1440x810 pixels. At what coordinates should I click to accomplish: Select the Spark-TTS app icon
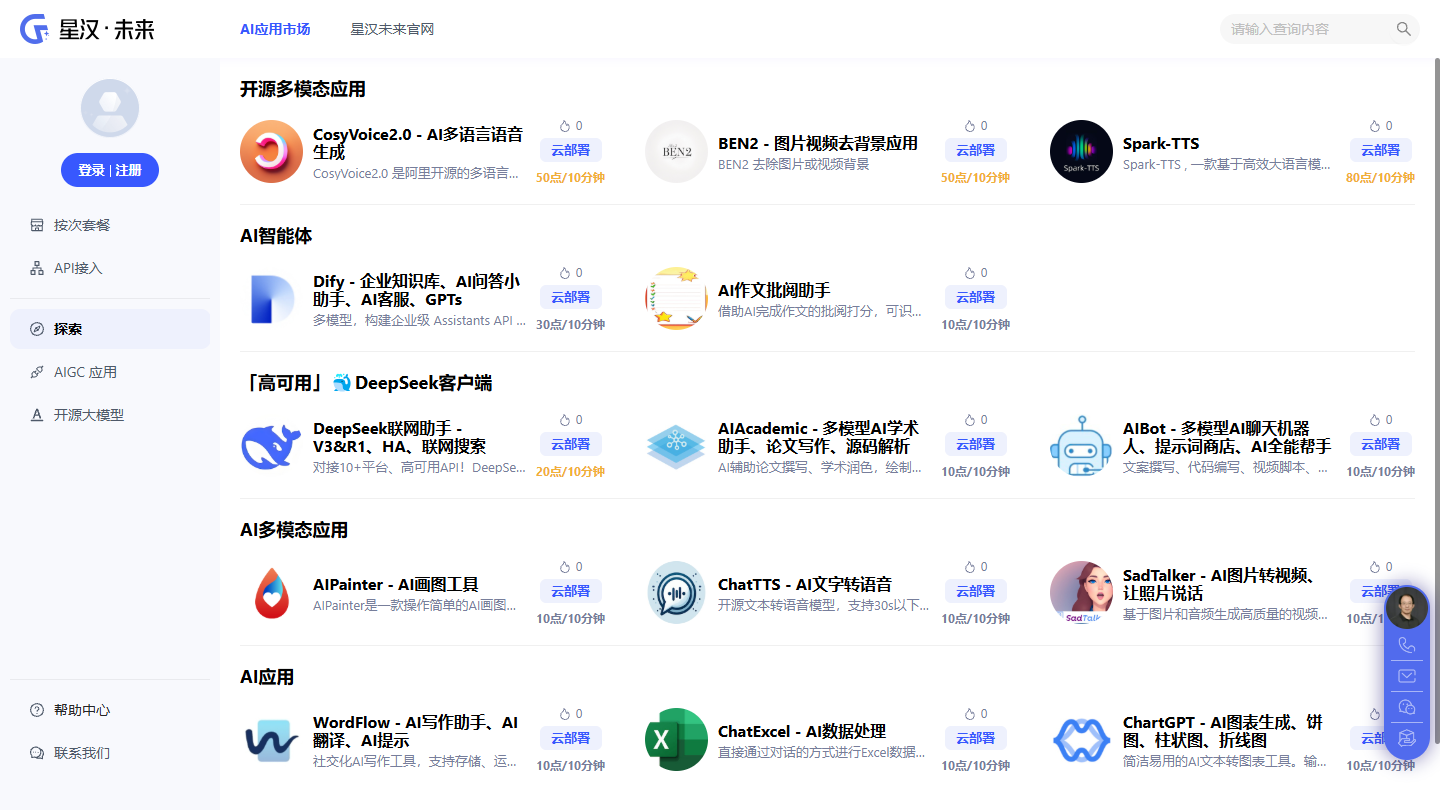click(1081, 152)
